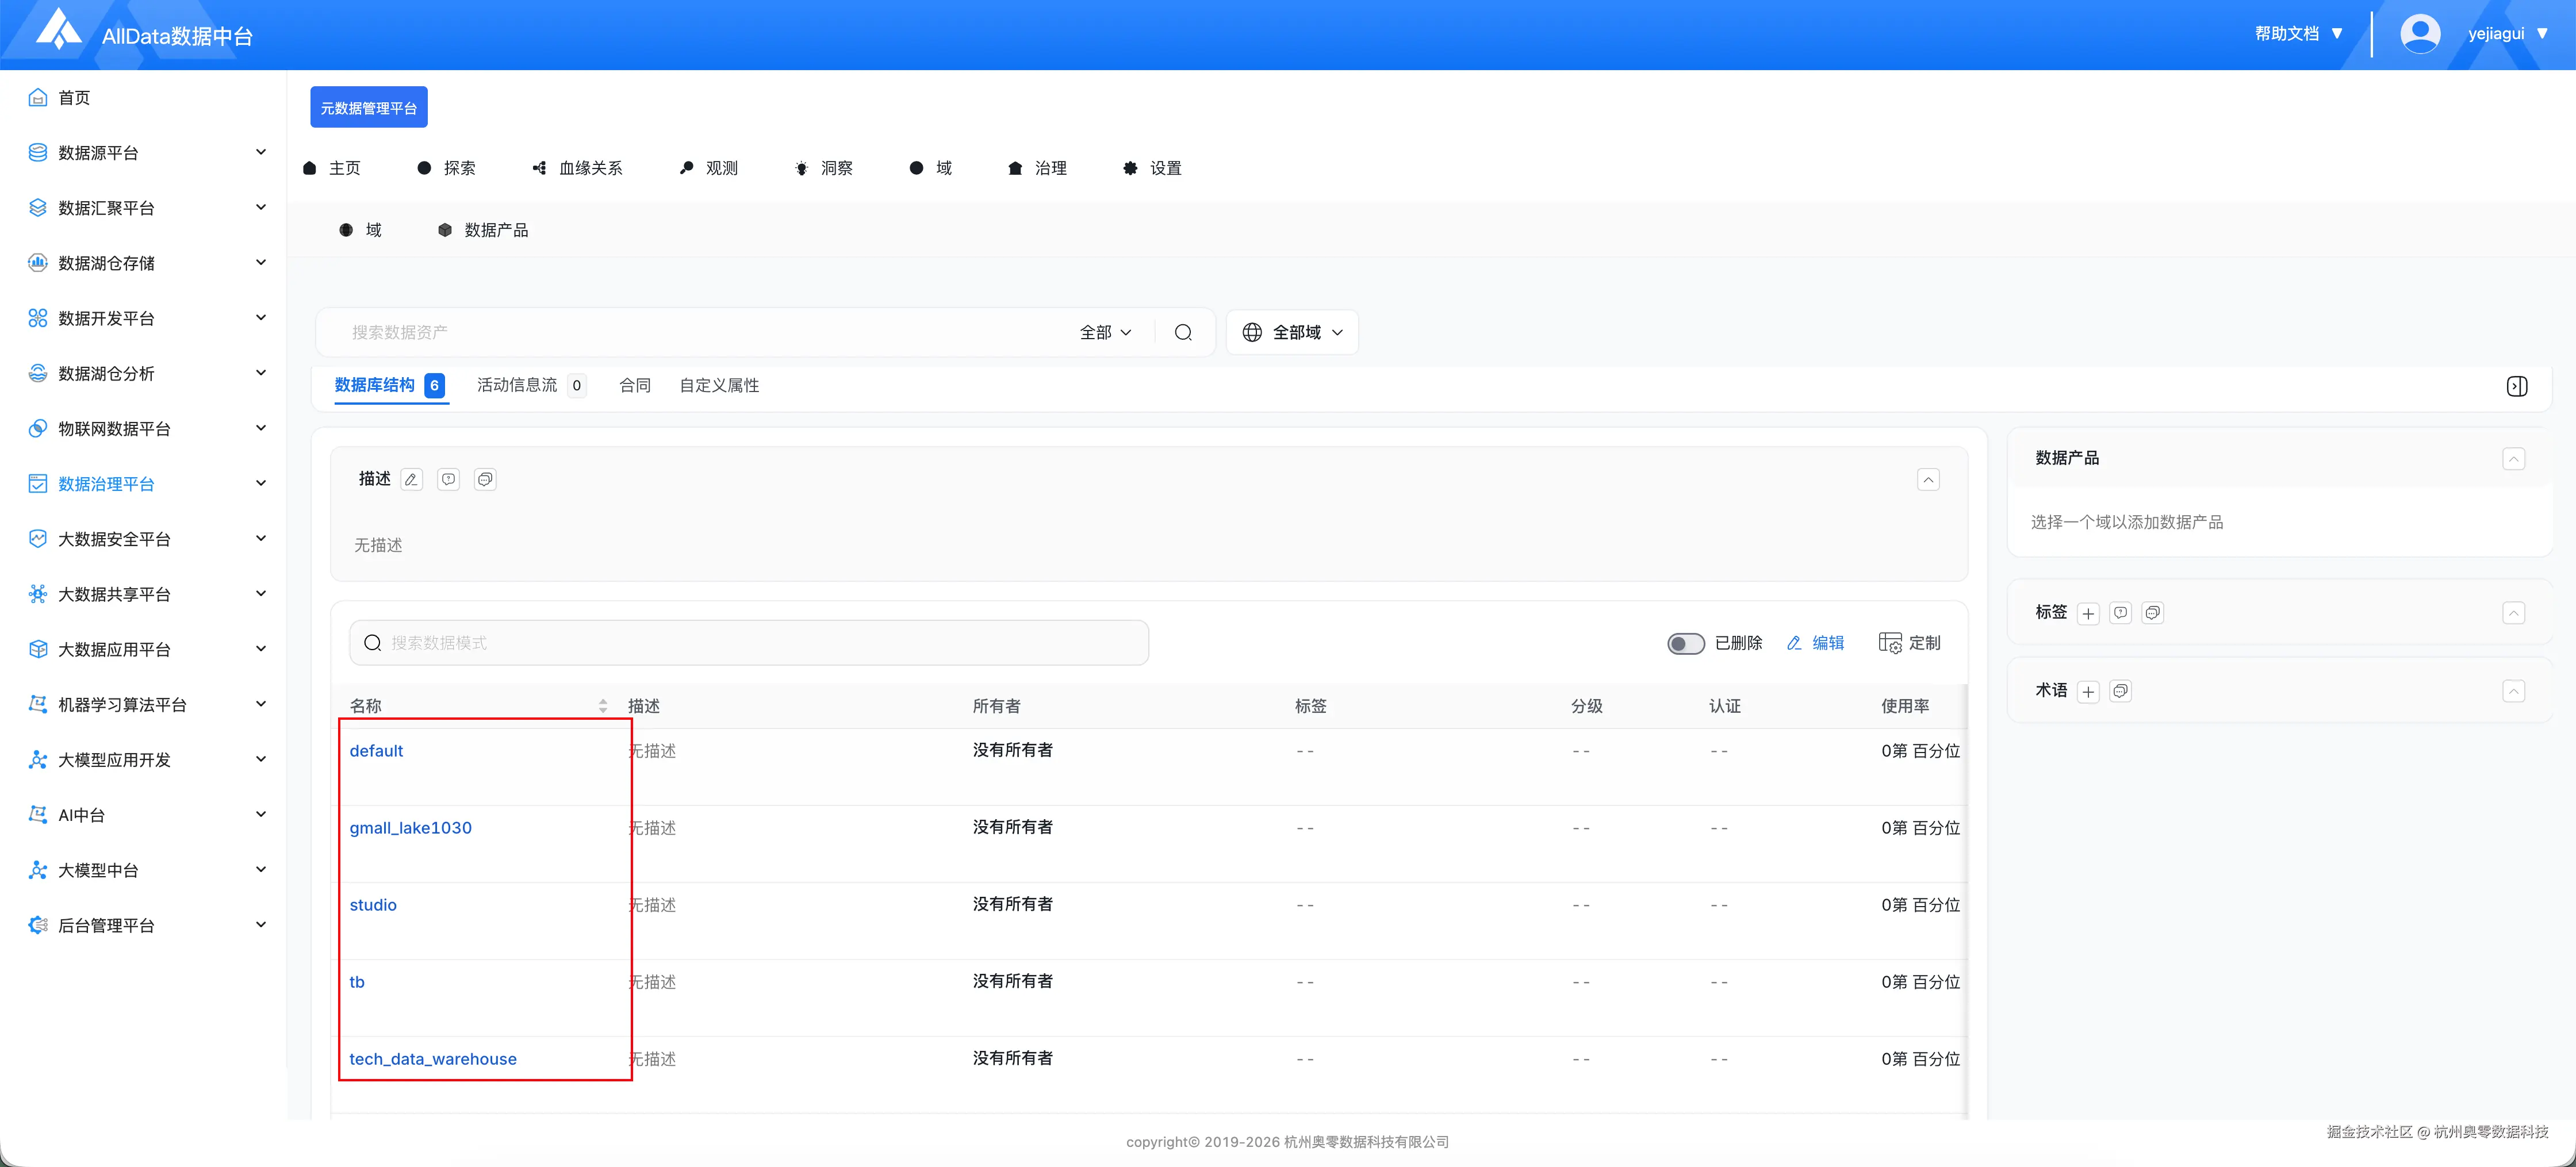The height and width of the screenshot is (1167, 2576).
Task: Open the tb schema link
Action: pyautogui.click(x=357, y=982)
